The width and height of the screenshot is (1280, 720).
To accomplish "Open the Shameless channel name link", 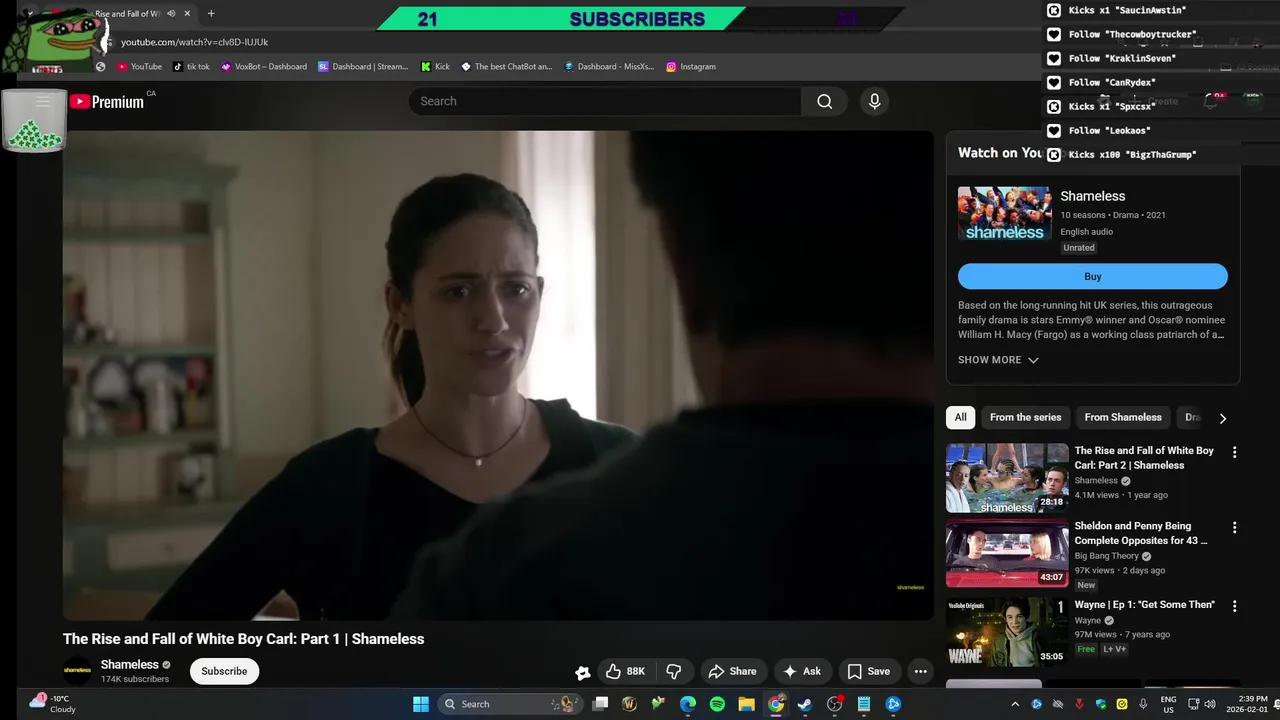I will [129, 664].
